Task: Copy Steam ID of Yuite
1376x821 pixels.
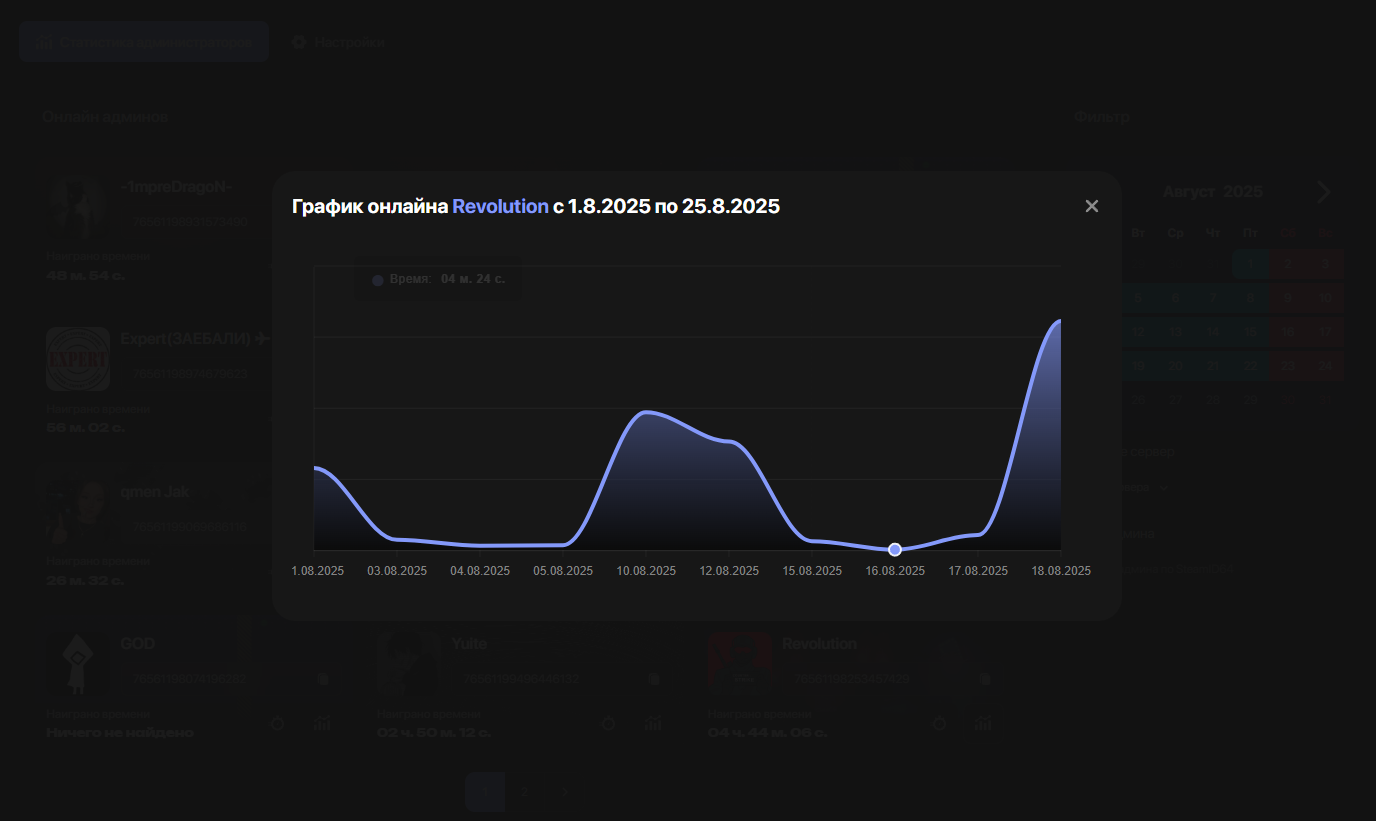Action: pos(654,680)
